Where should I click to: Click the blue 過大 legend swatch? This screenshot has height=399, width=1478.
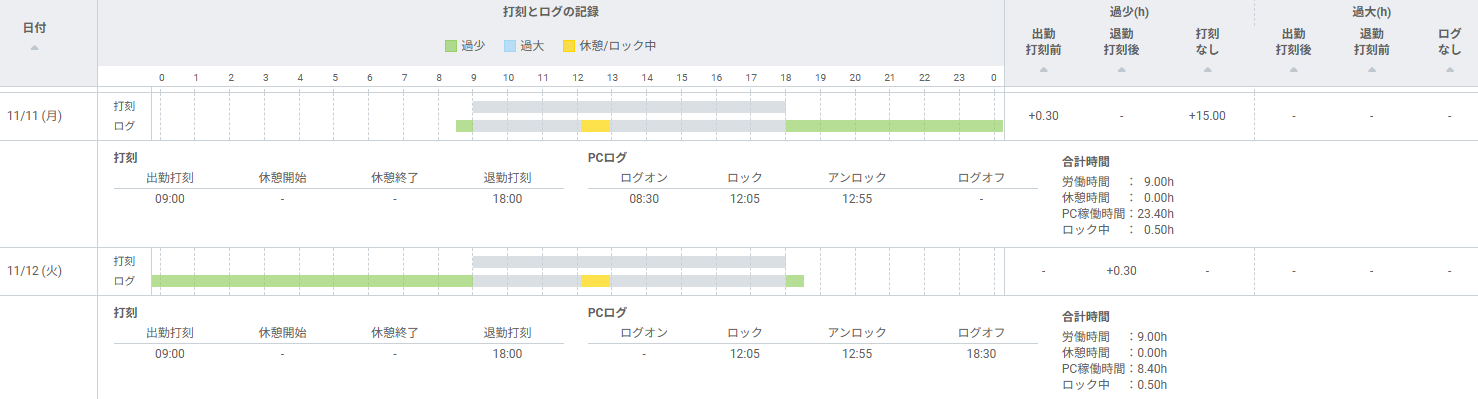pos(509,46)
